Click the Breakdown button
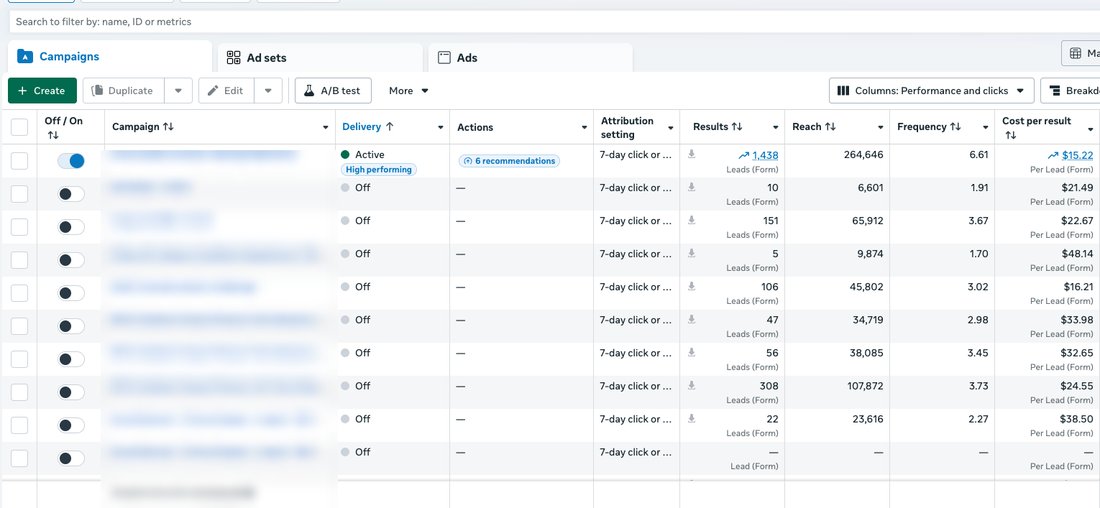1100x508 pixels. [x=1071, y=91]
